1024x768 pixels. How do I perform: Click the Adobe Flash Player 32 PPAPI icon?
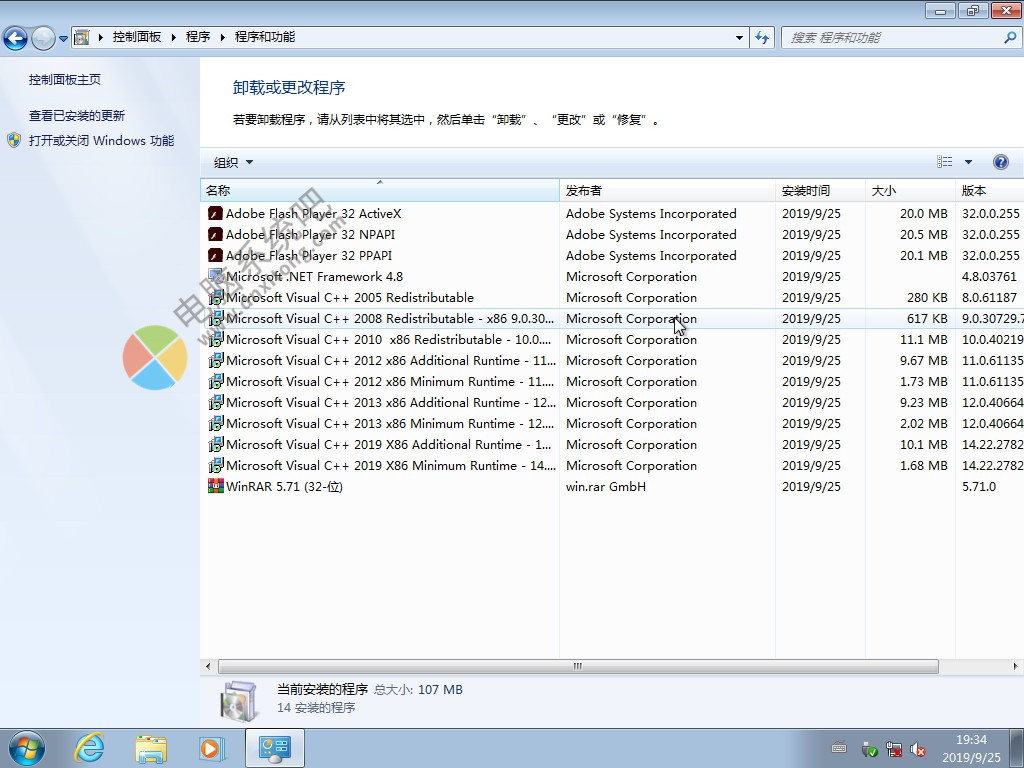[x=216, y=255]
